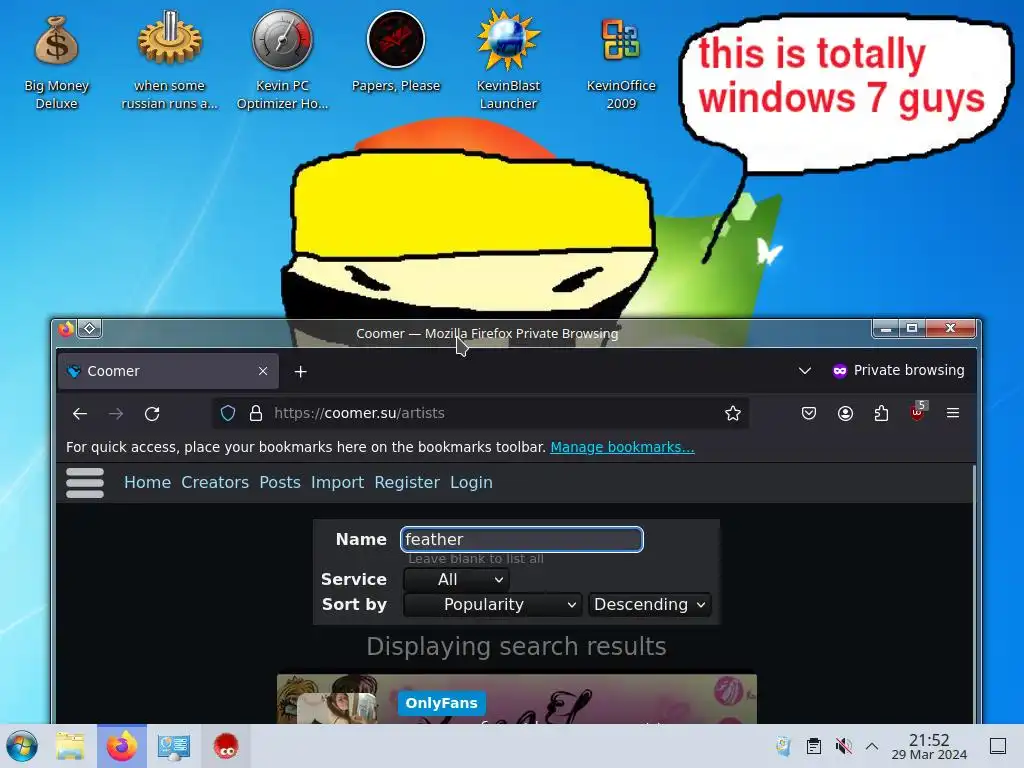The height and width of the screenshot is (768, 1024).
Task: Open the Service dropdown set to All
Action: (456, 579)
